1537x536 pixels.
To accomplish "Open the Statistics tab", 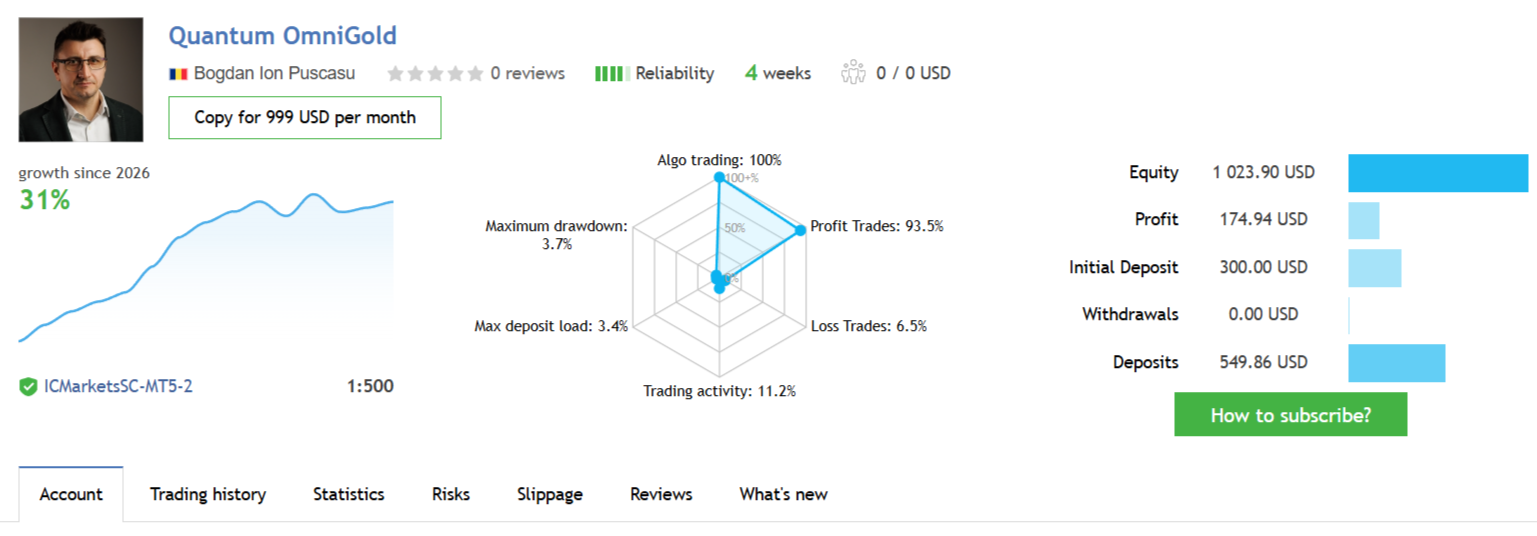I will click(x=348, y=494).
